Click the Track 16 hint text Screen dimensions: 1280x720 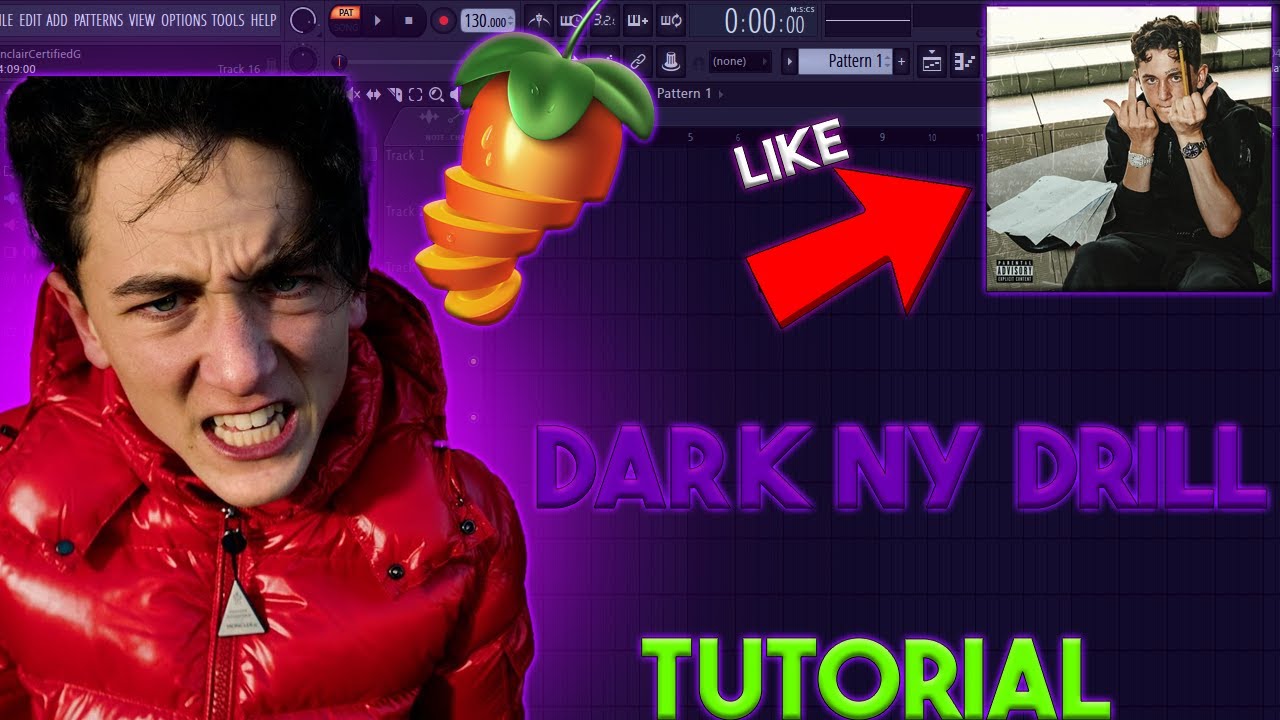[238, 70]
